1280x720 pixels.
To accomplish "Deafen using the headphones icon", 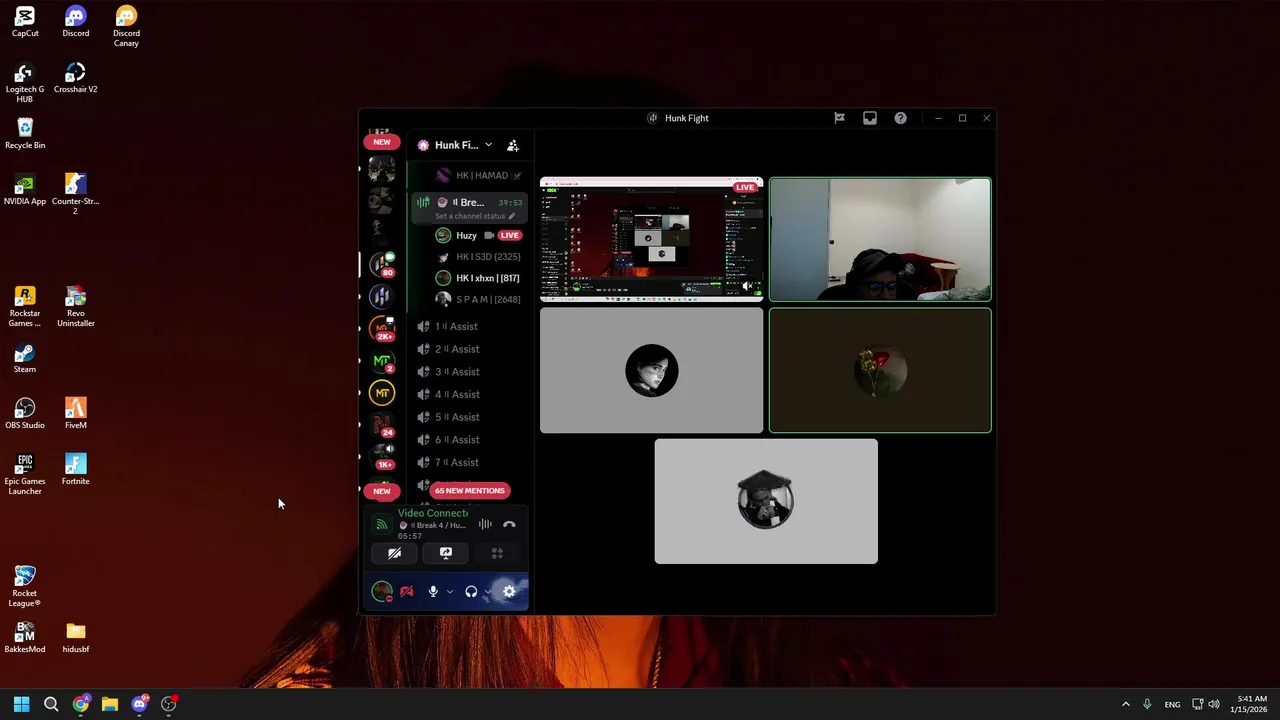I will pyautogui.click(x=471, y=592).
